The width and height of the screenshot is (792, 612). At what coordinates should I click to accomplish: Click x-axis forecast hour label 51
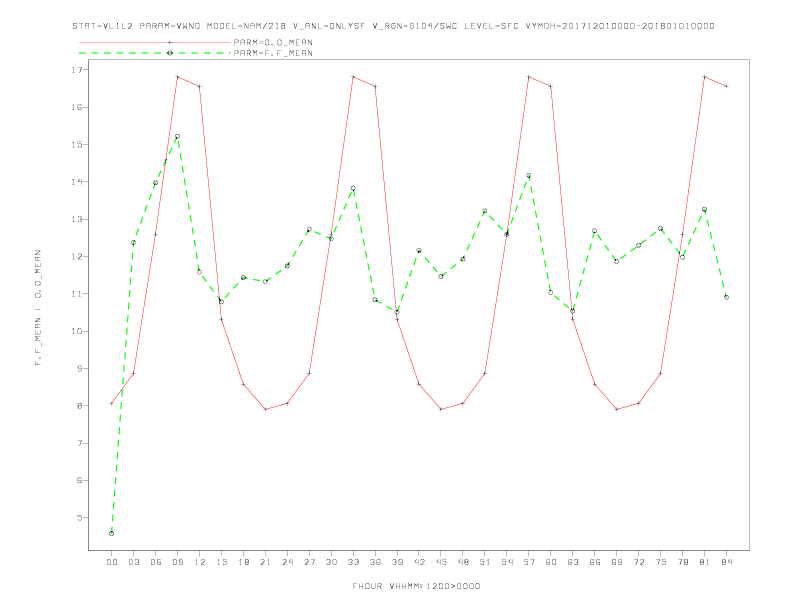[x=485, y=562]
